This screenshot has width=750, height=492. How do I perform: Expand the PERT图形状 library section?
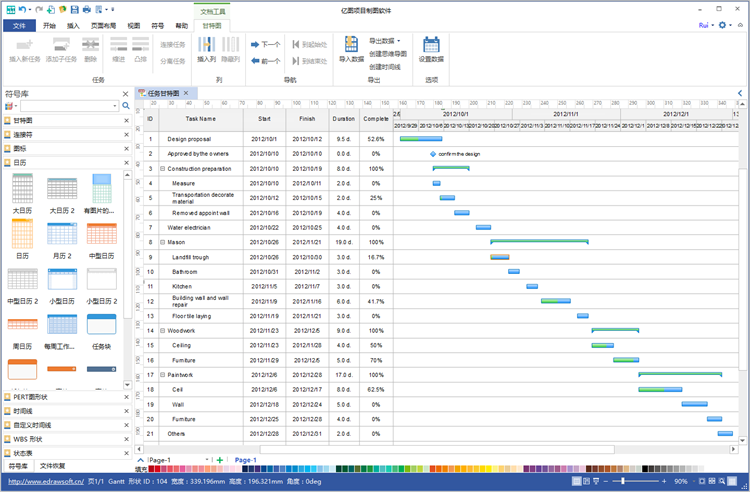[x=65, y=397]
